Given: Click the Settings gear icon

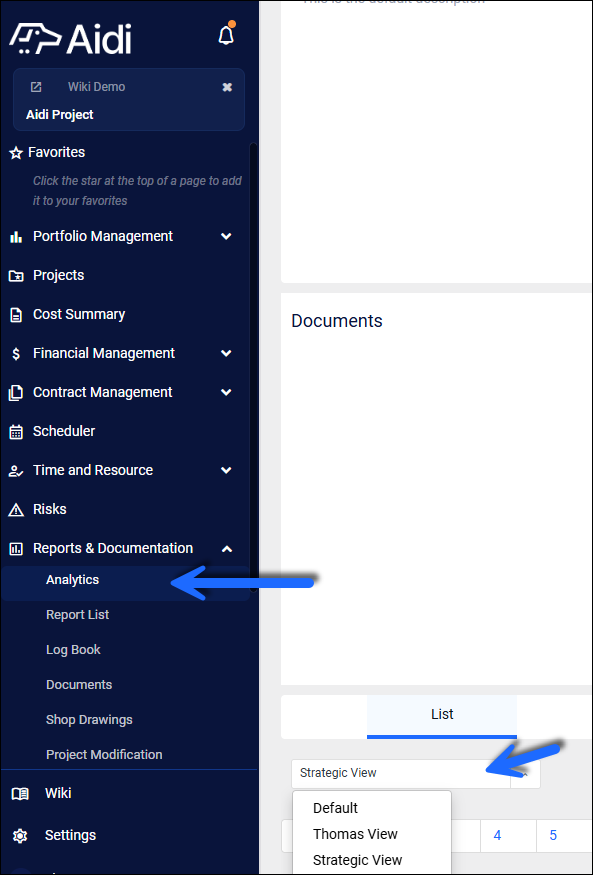Looking at the screenshot, I should [20, 835].
